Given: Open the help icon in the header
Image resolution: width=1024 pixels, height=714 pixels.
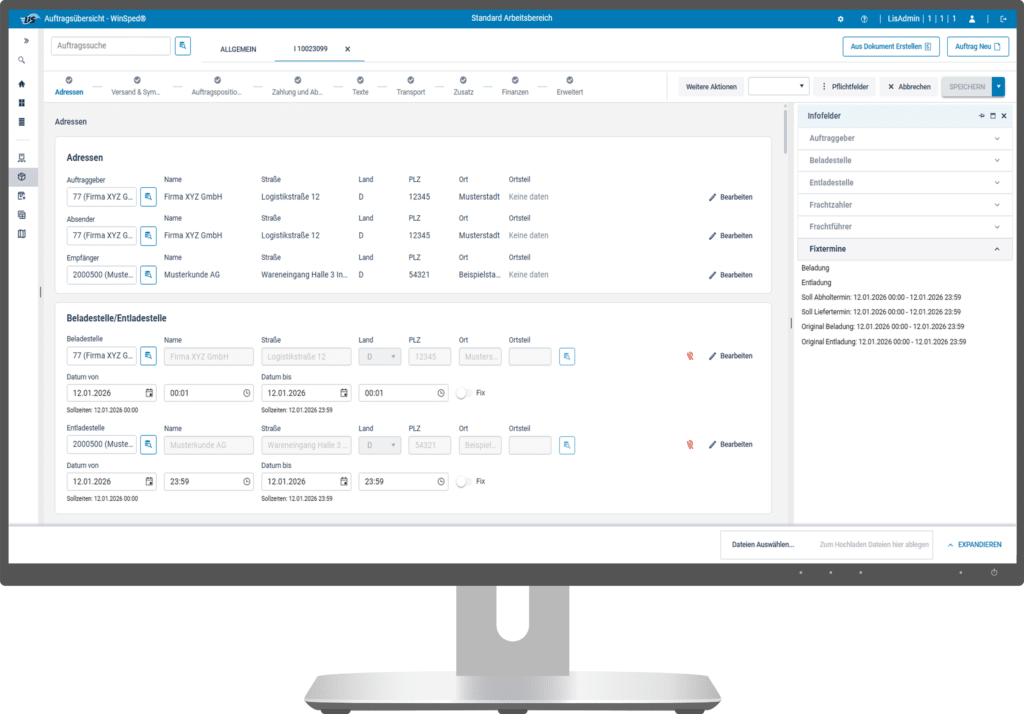Looking at the screenshot, I should [x=864, y=18].
